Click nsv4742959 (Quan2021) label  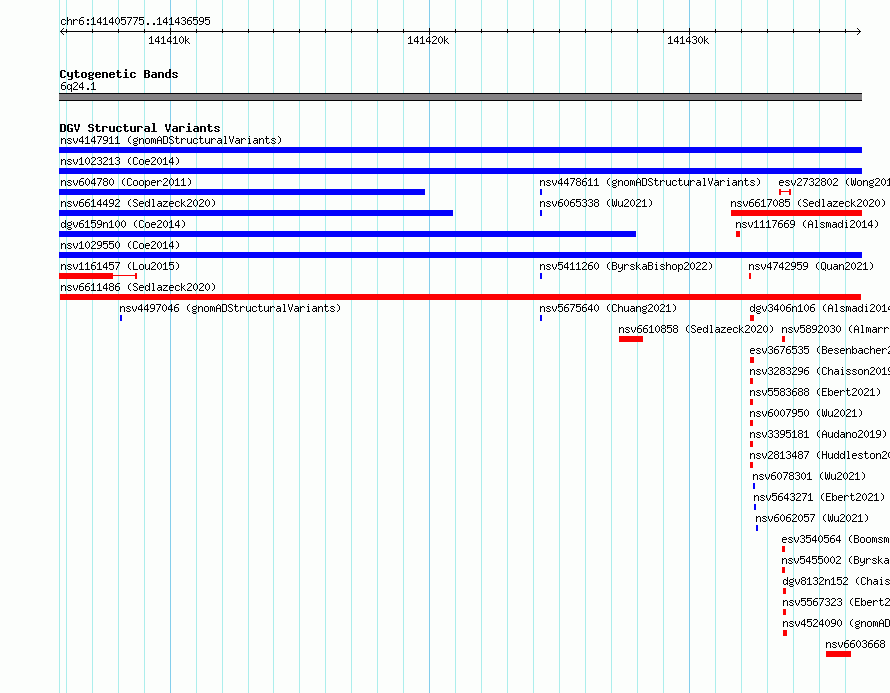[811, 266]
